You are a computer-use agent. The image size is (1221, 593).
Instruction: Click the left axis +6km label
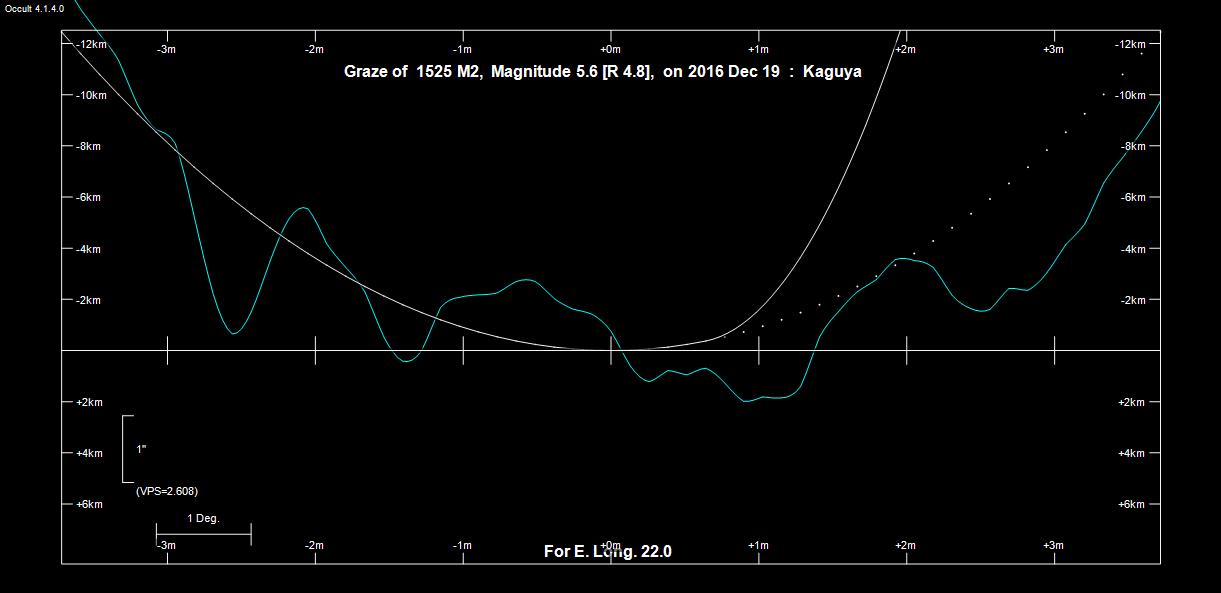(x=89, y=505)
